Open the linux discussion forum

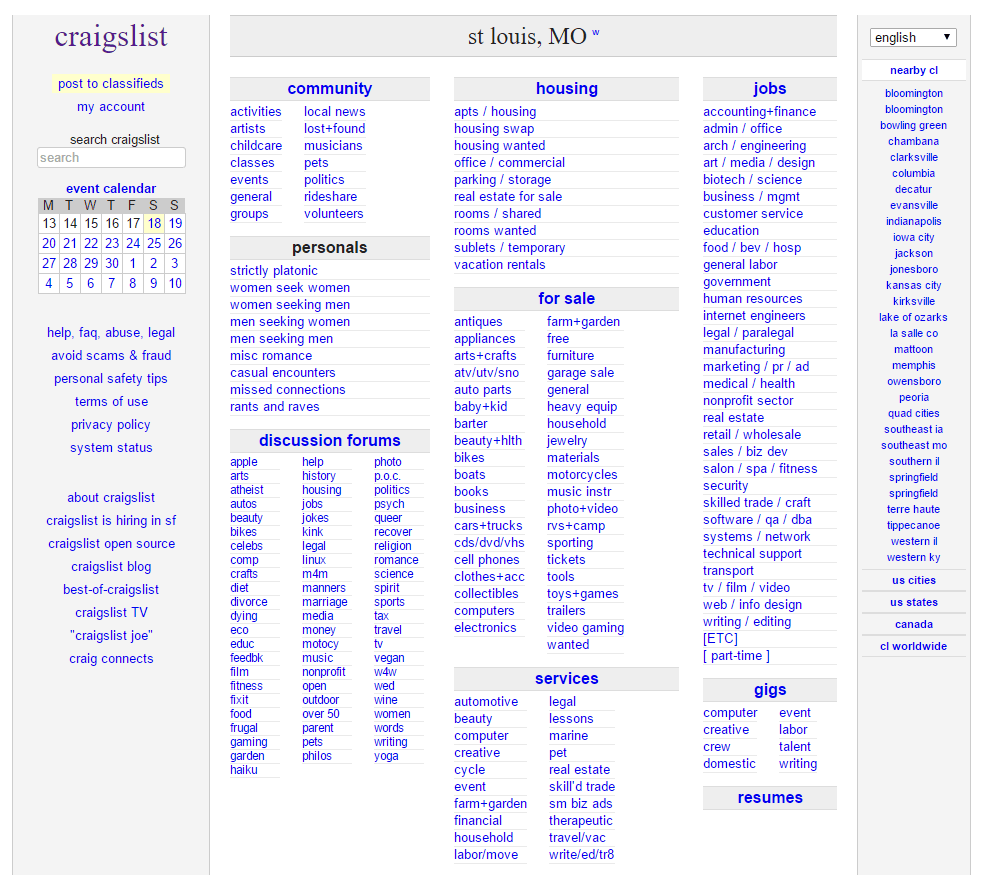pyautogui.click(x=314, y=560)
